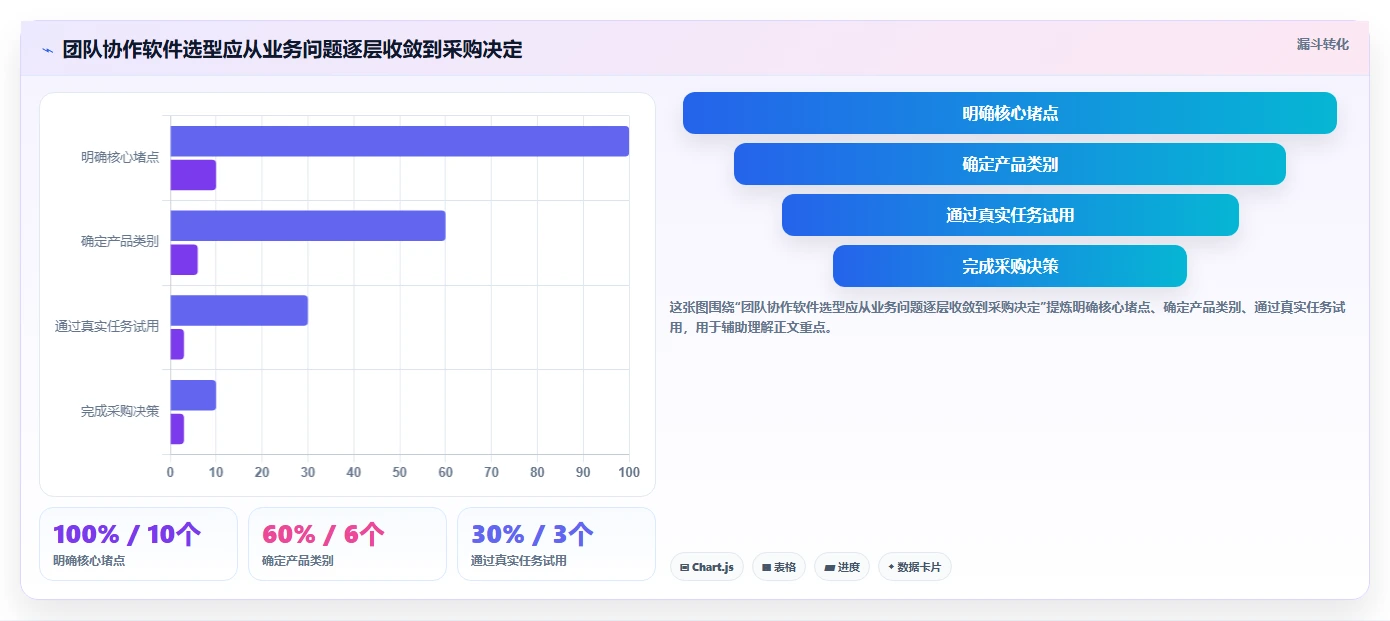Click the 漏斗转化 tag label
This screenshot has height=621, width=1390.
click(x=1322, y=44)
